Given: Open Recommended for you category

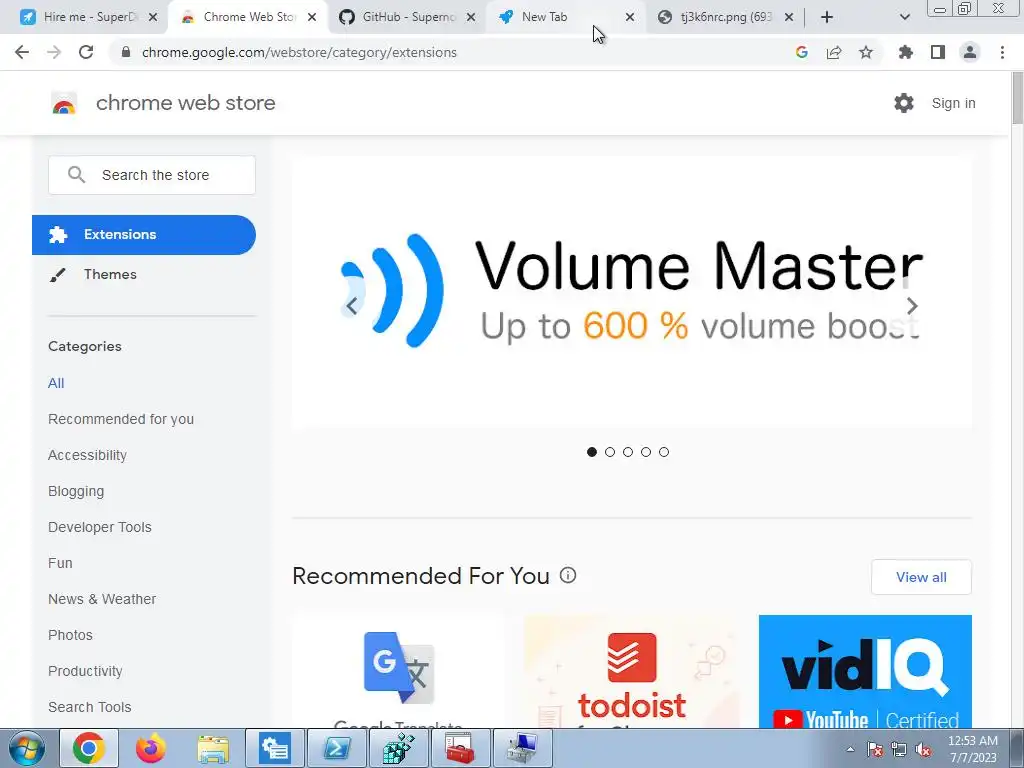Looking at the screenshot, I should tap(121, 419).
